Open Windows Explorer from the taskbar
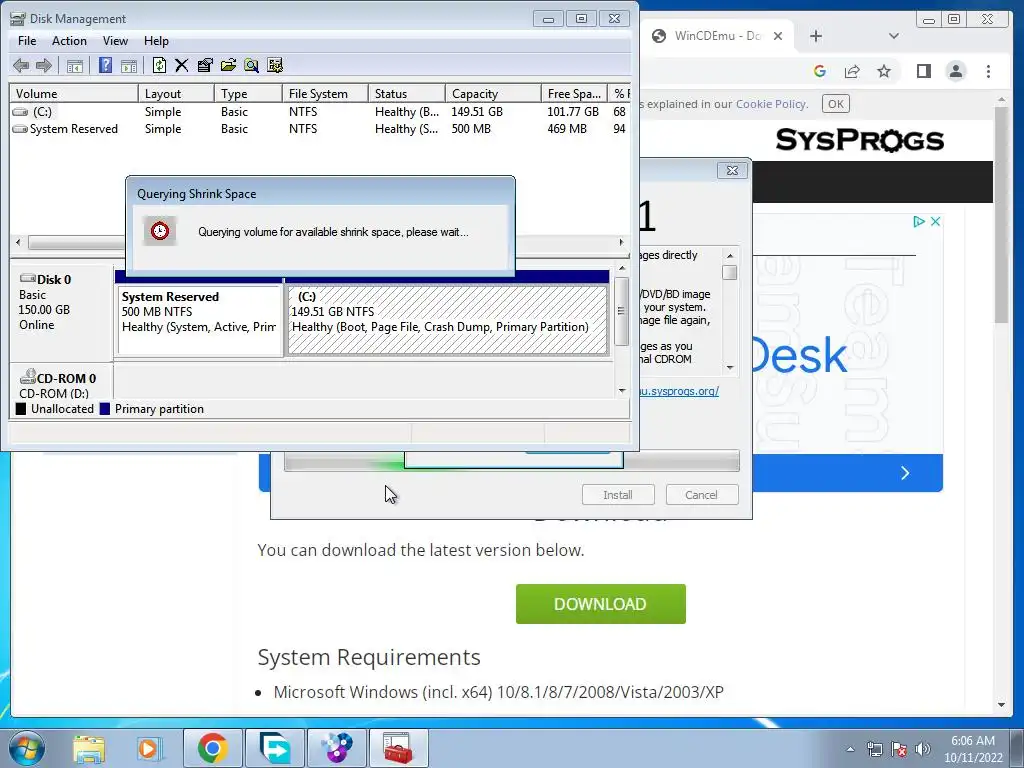1024x768 pixels. 89,748
